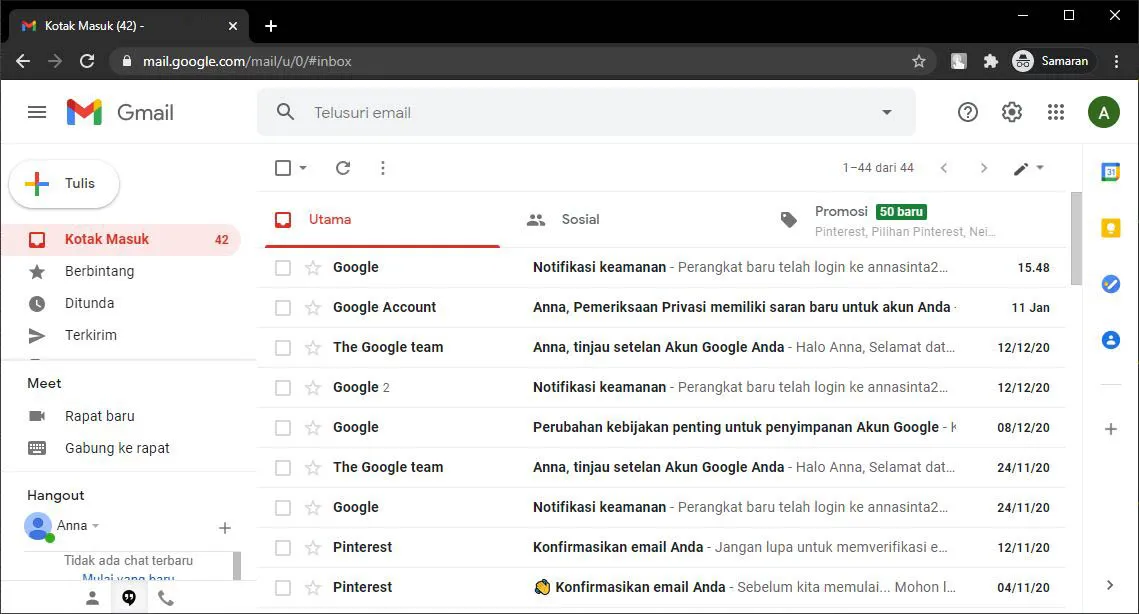
Task: Open Google Tasks from the side panel
Action: (1110, 283)
